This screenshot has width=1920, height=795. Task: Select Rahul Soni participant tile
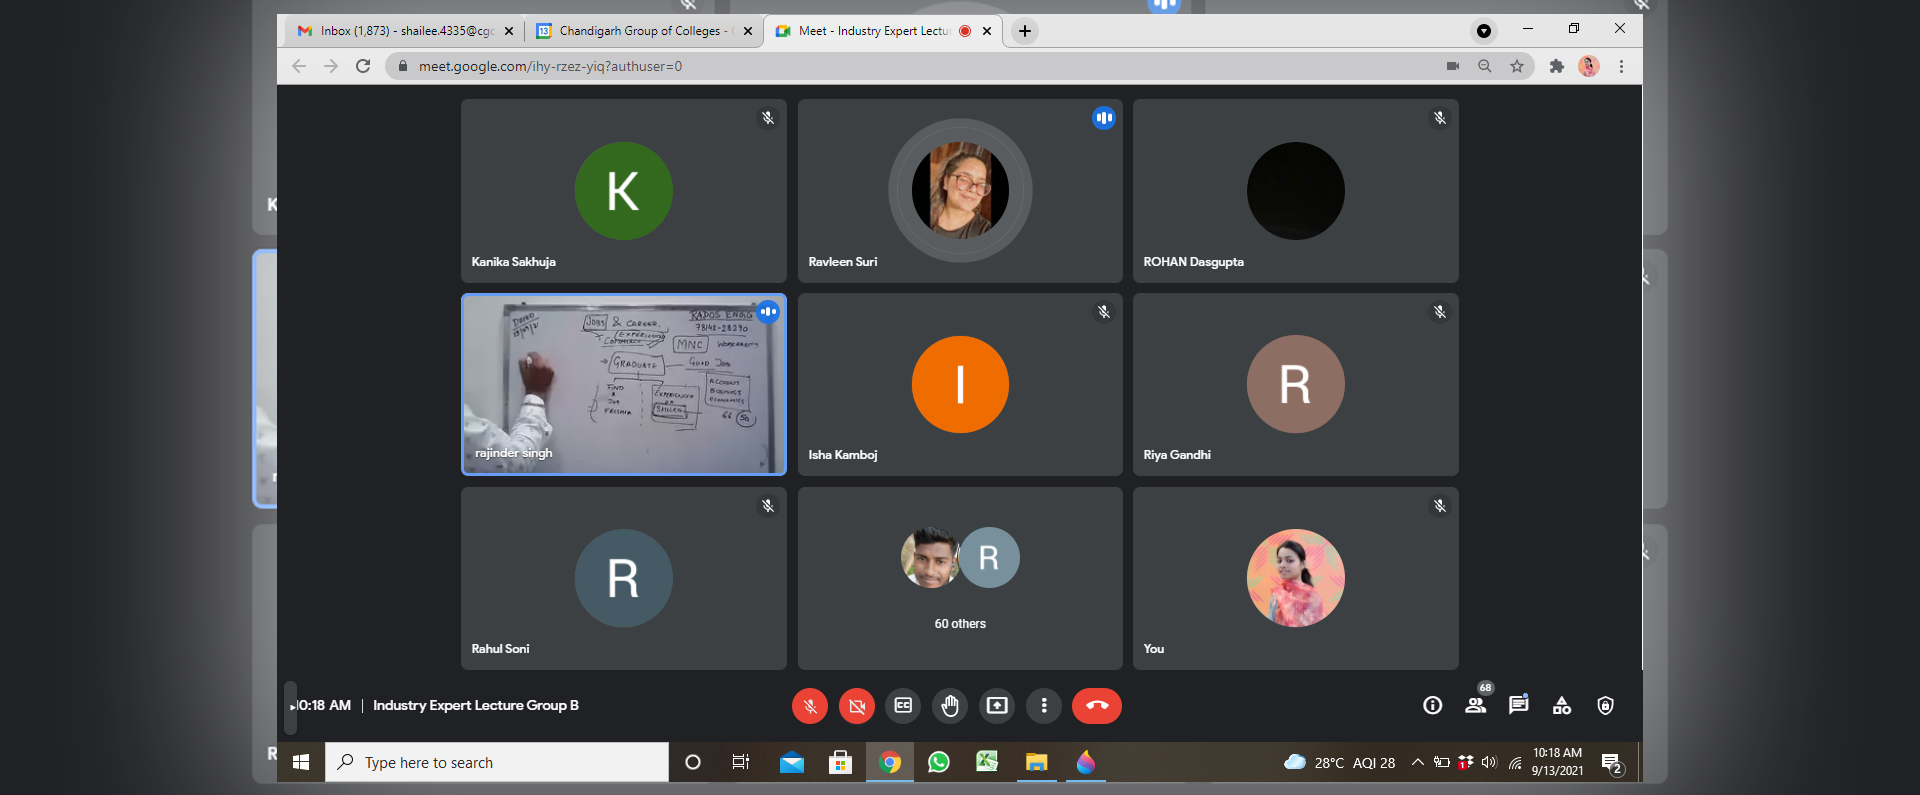coord(624,578)
